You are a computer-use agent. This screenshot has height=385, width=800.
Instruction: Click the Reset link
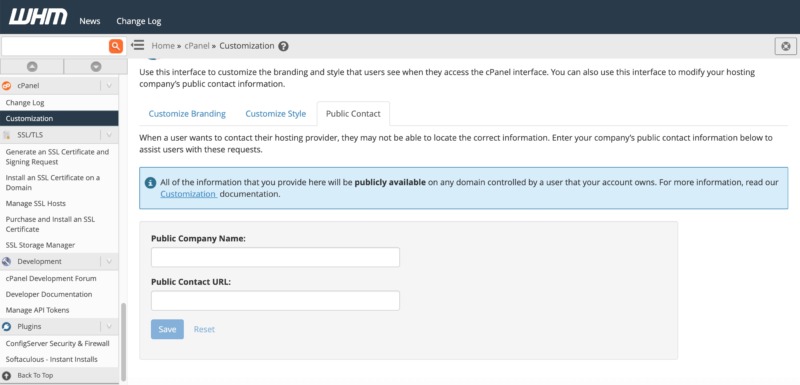click(x=204, y=329)
